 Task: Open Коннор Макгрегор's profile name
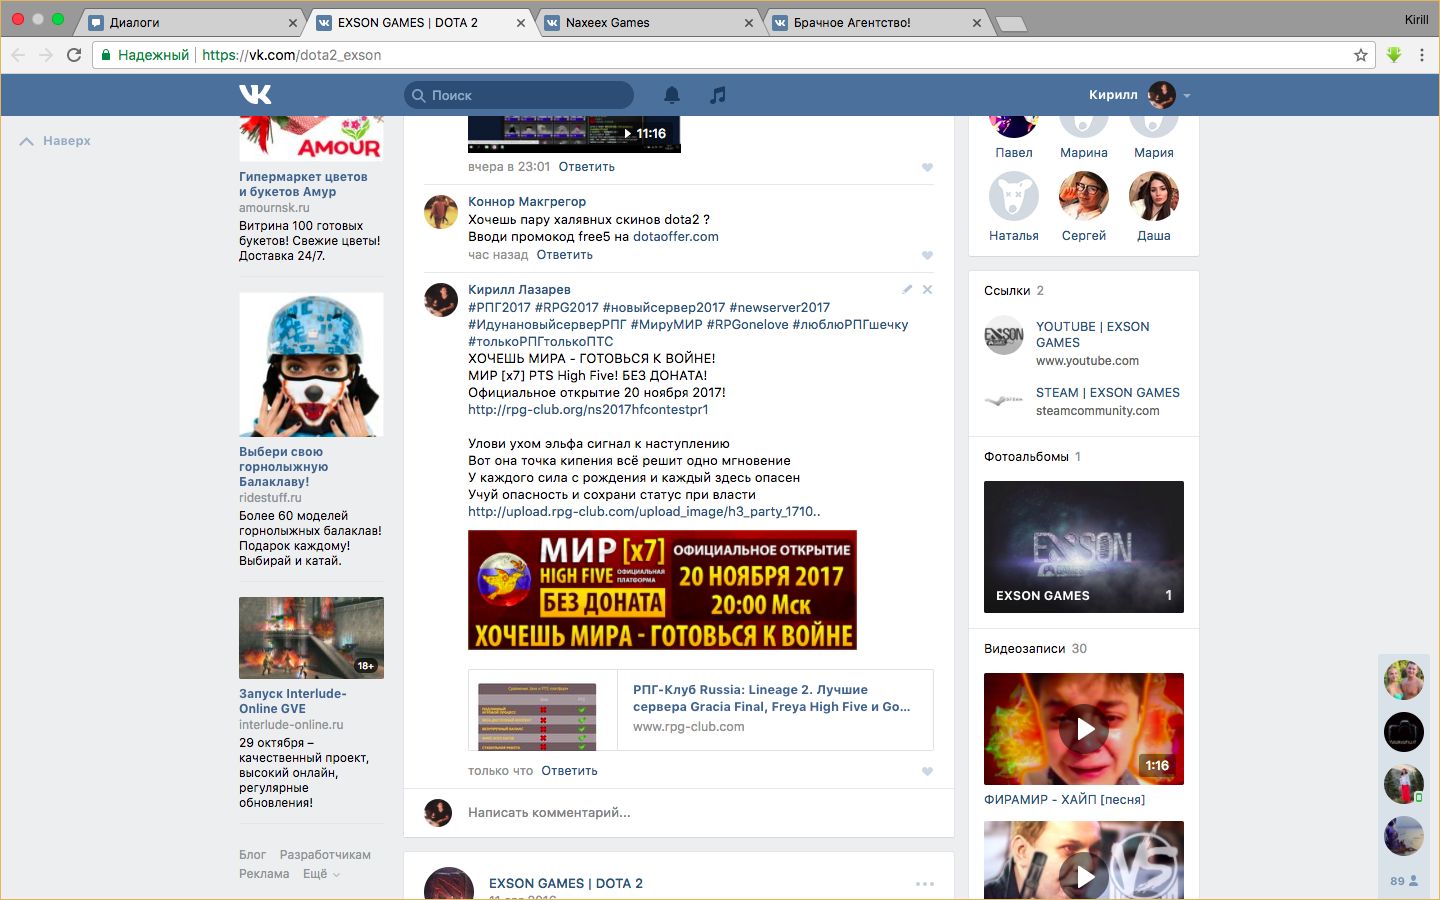click(527, 202)
